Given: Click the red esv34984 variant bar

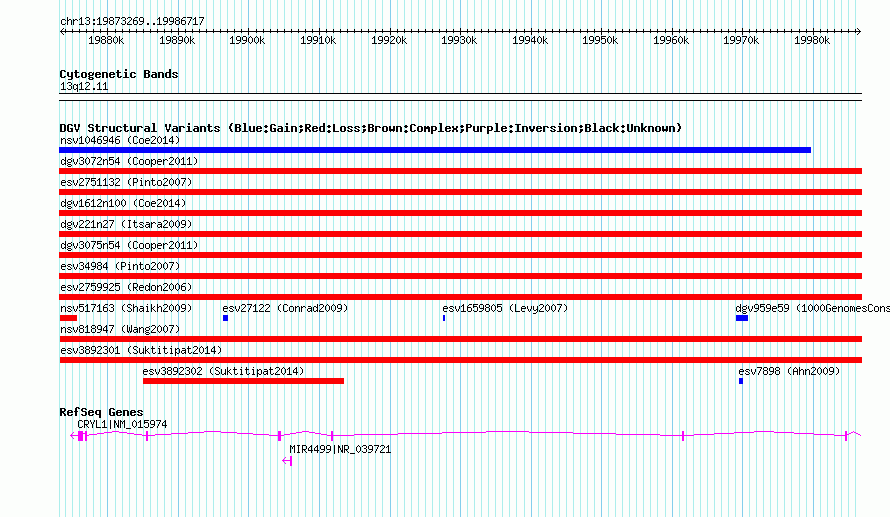Looking at the screenshot, I should 461,276.
